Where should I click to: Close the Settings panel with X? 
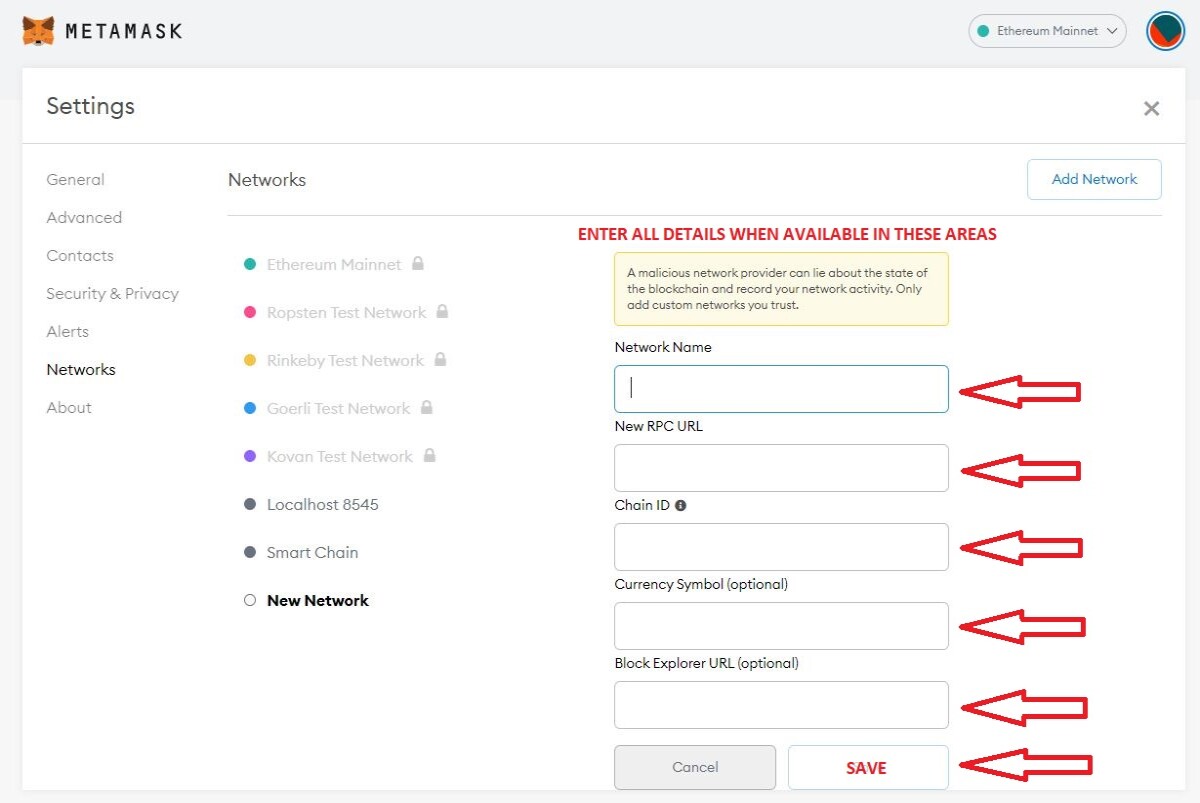tap(1151, 108)
